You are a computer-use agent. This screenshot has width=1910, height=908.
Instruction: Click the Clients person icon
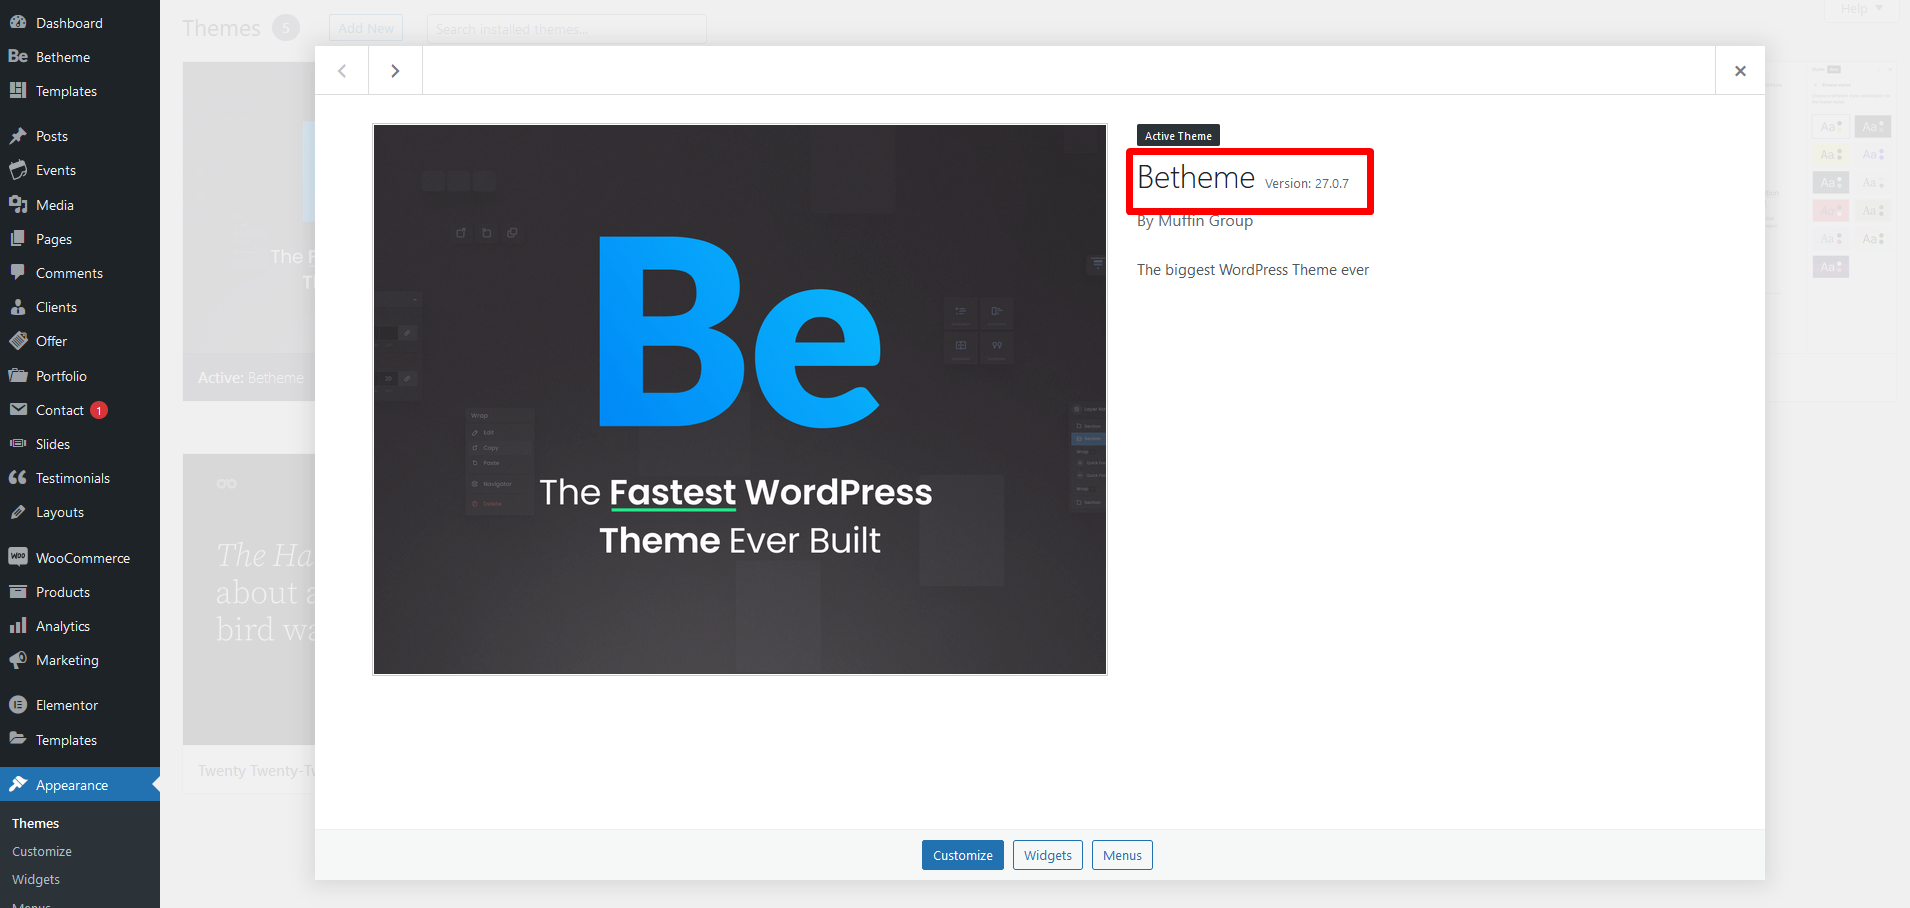pos(18,307)
